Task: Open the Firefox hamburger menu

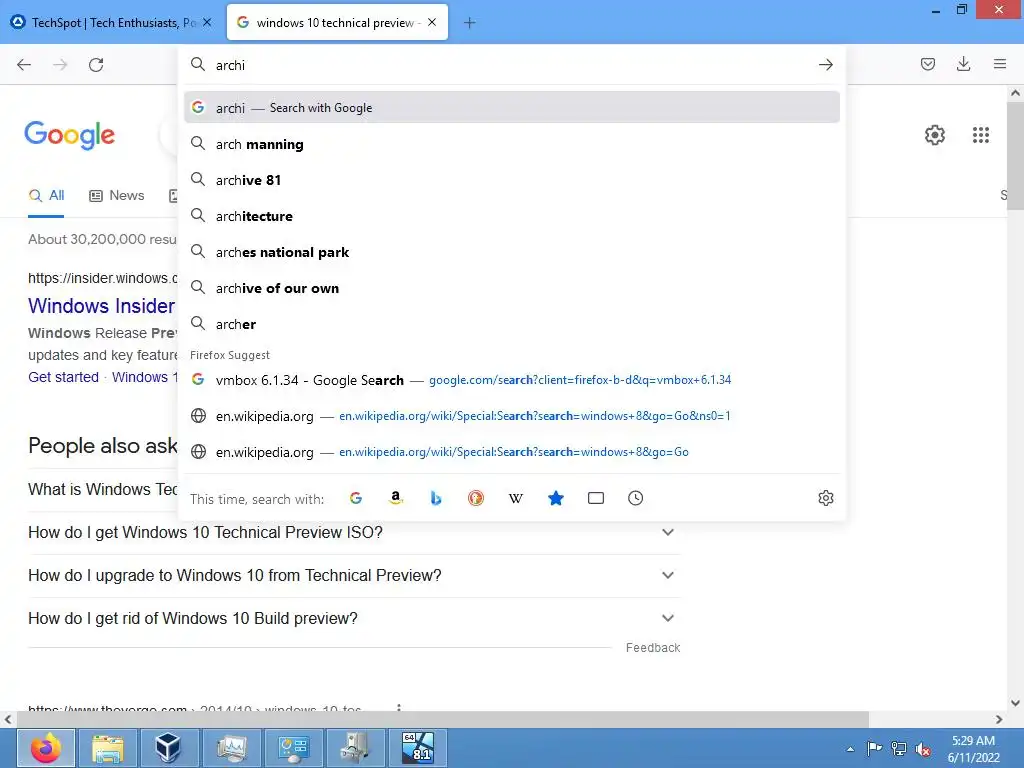Action: coord(1000,64)
